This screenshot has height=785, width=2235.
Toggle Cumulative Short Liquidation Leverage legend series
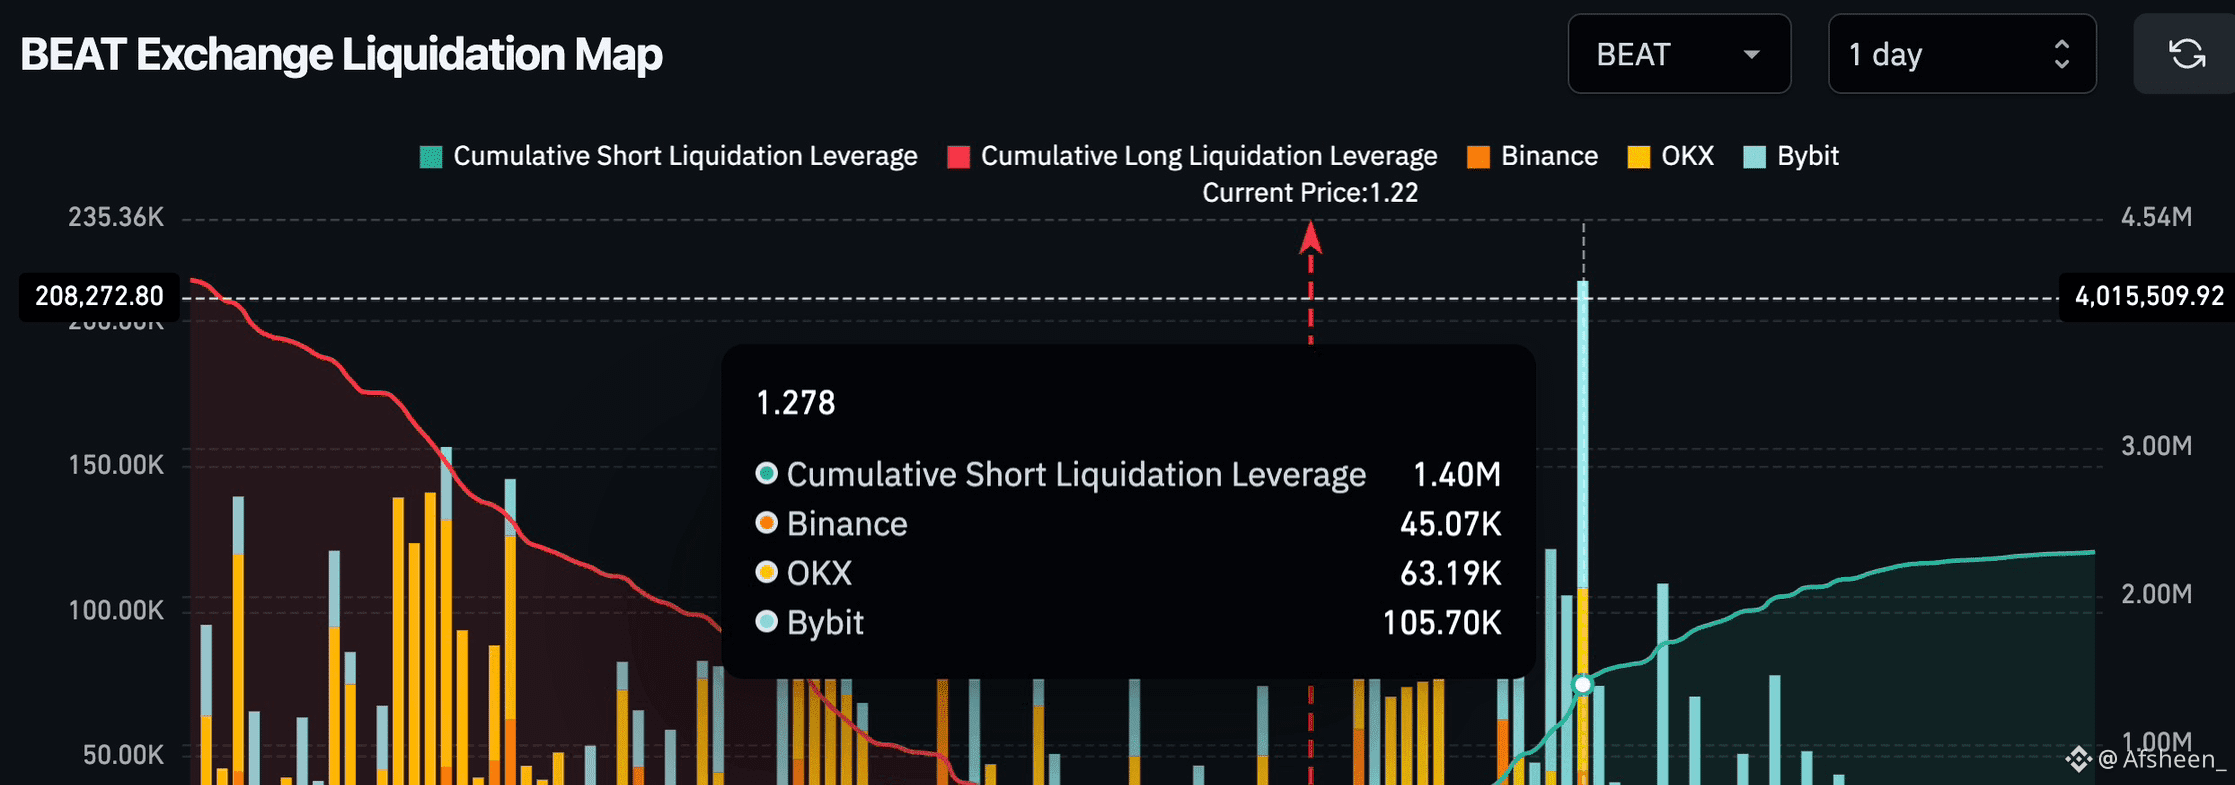(x=668, y=156)
